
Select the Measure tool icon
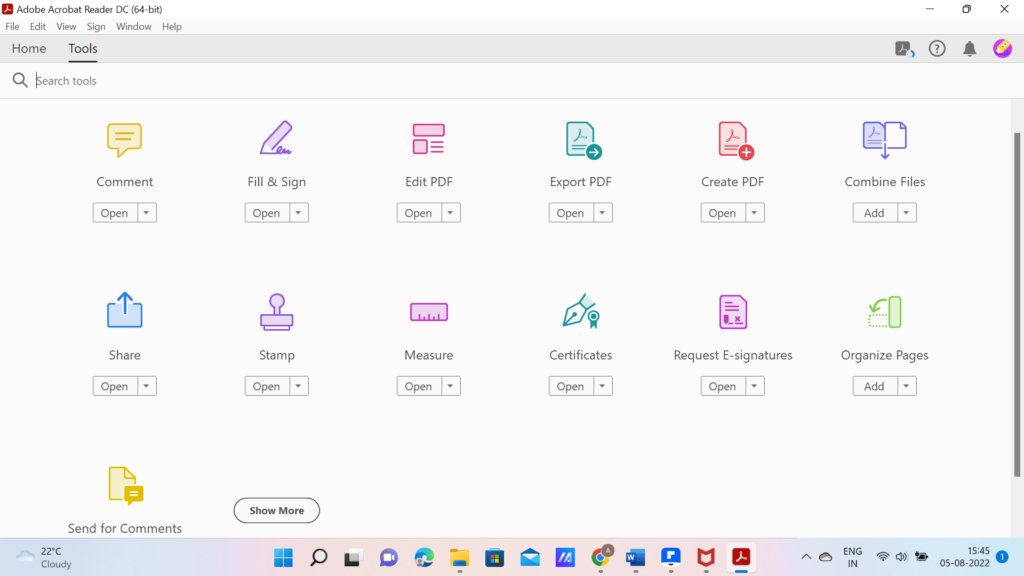pos(428,312)
